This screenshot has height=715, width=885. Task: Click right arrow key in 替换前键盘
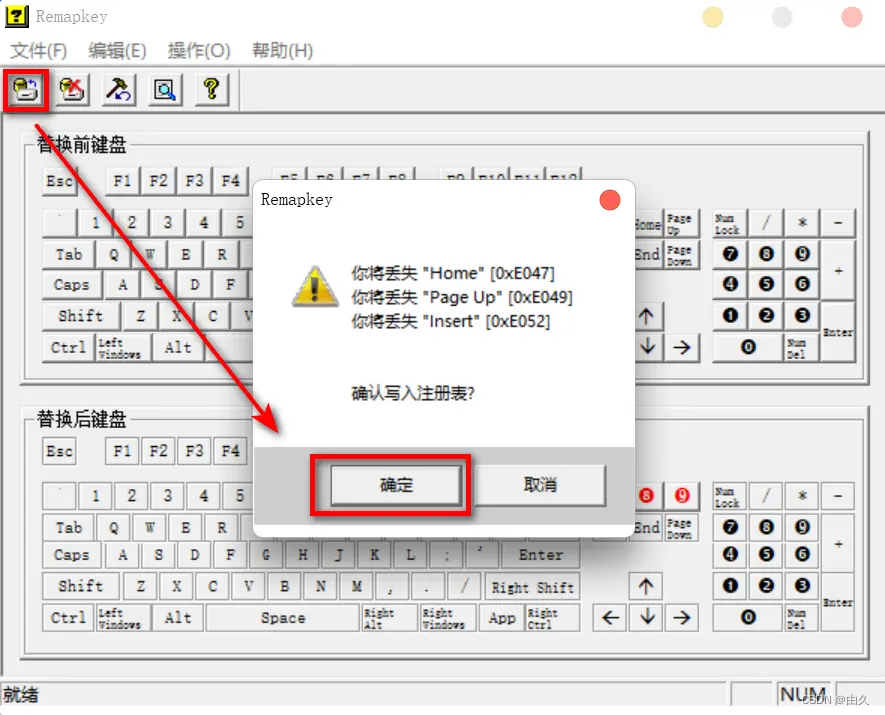682,348
